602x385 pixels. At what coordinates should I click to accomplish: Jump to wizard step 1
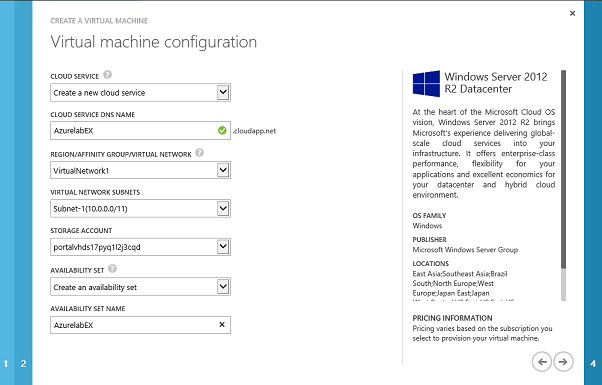tap(6, 364)
